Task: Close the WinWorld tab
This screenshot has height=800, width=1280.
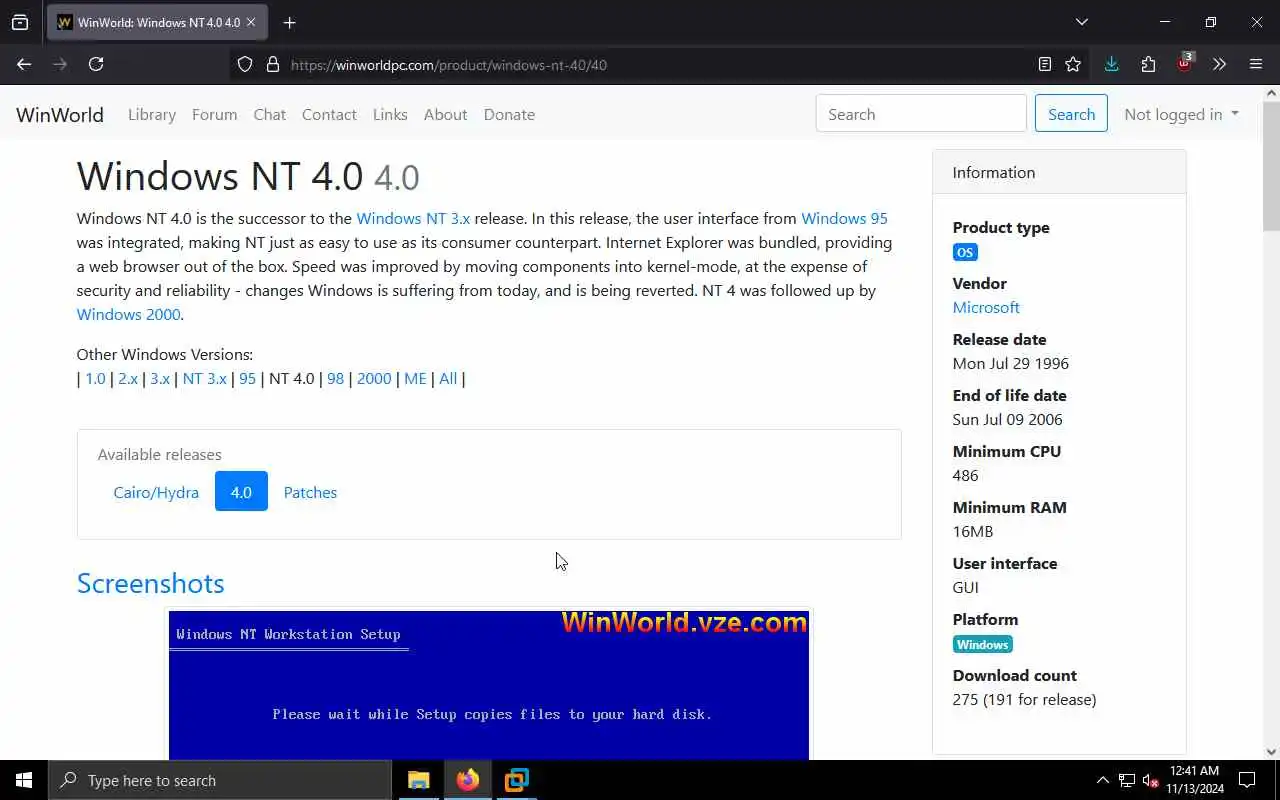Action: 251,22
